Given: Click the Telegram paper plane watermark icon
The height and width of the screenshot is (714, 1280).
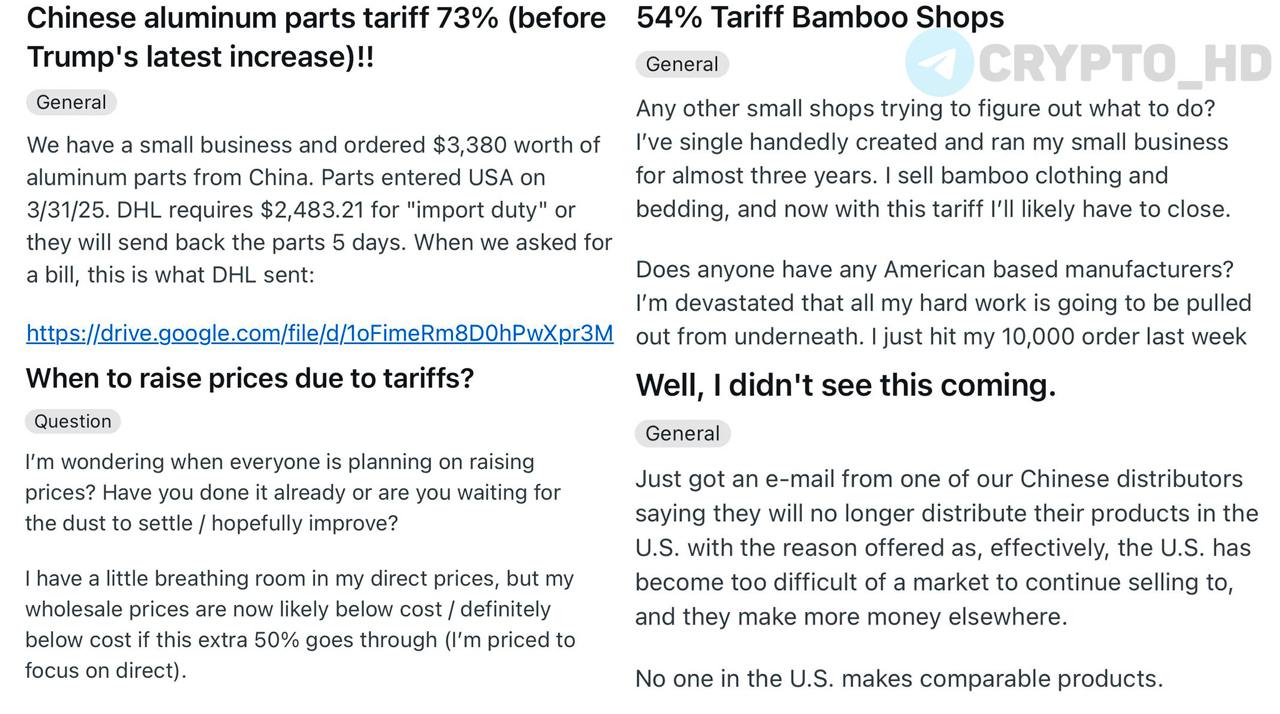Looking at the screenshot, I should (x=939, y=62).
